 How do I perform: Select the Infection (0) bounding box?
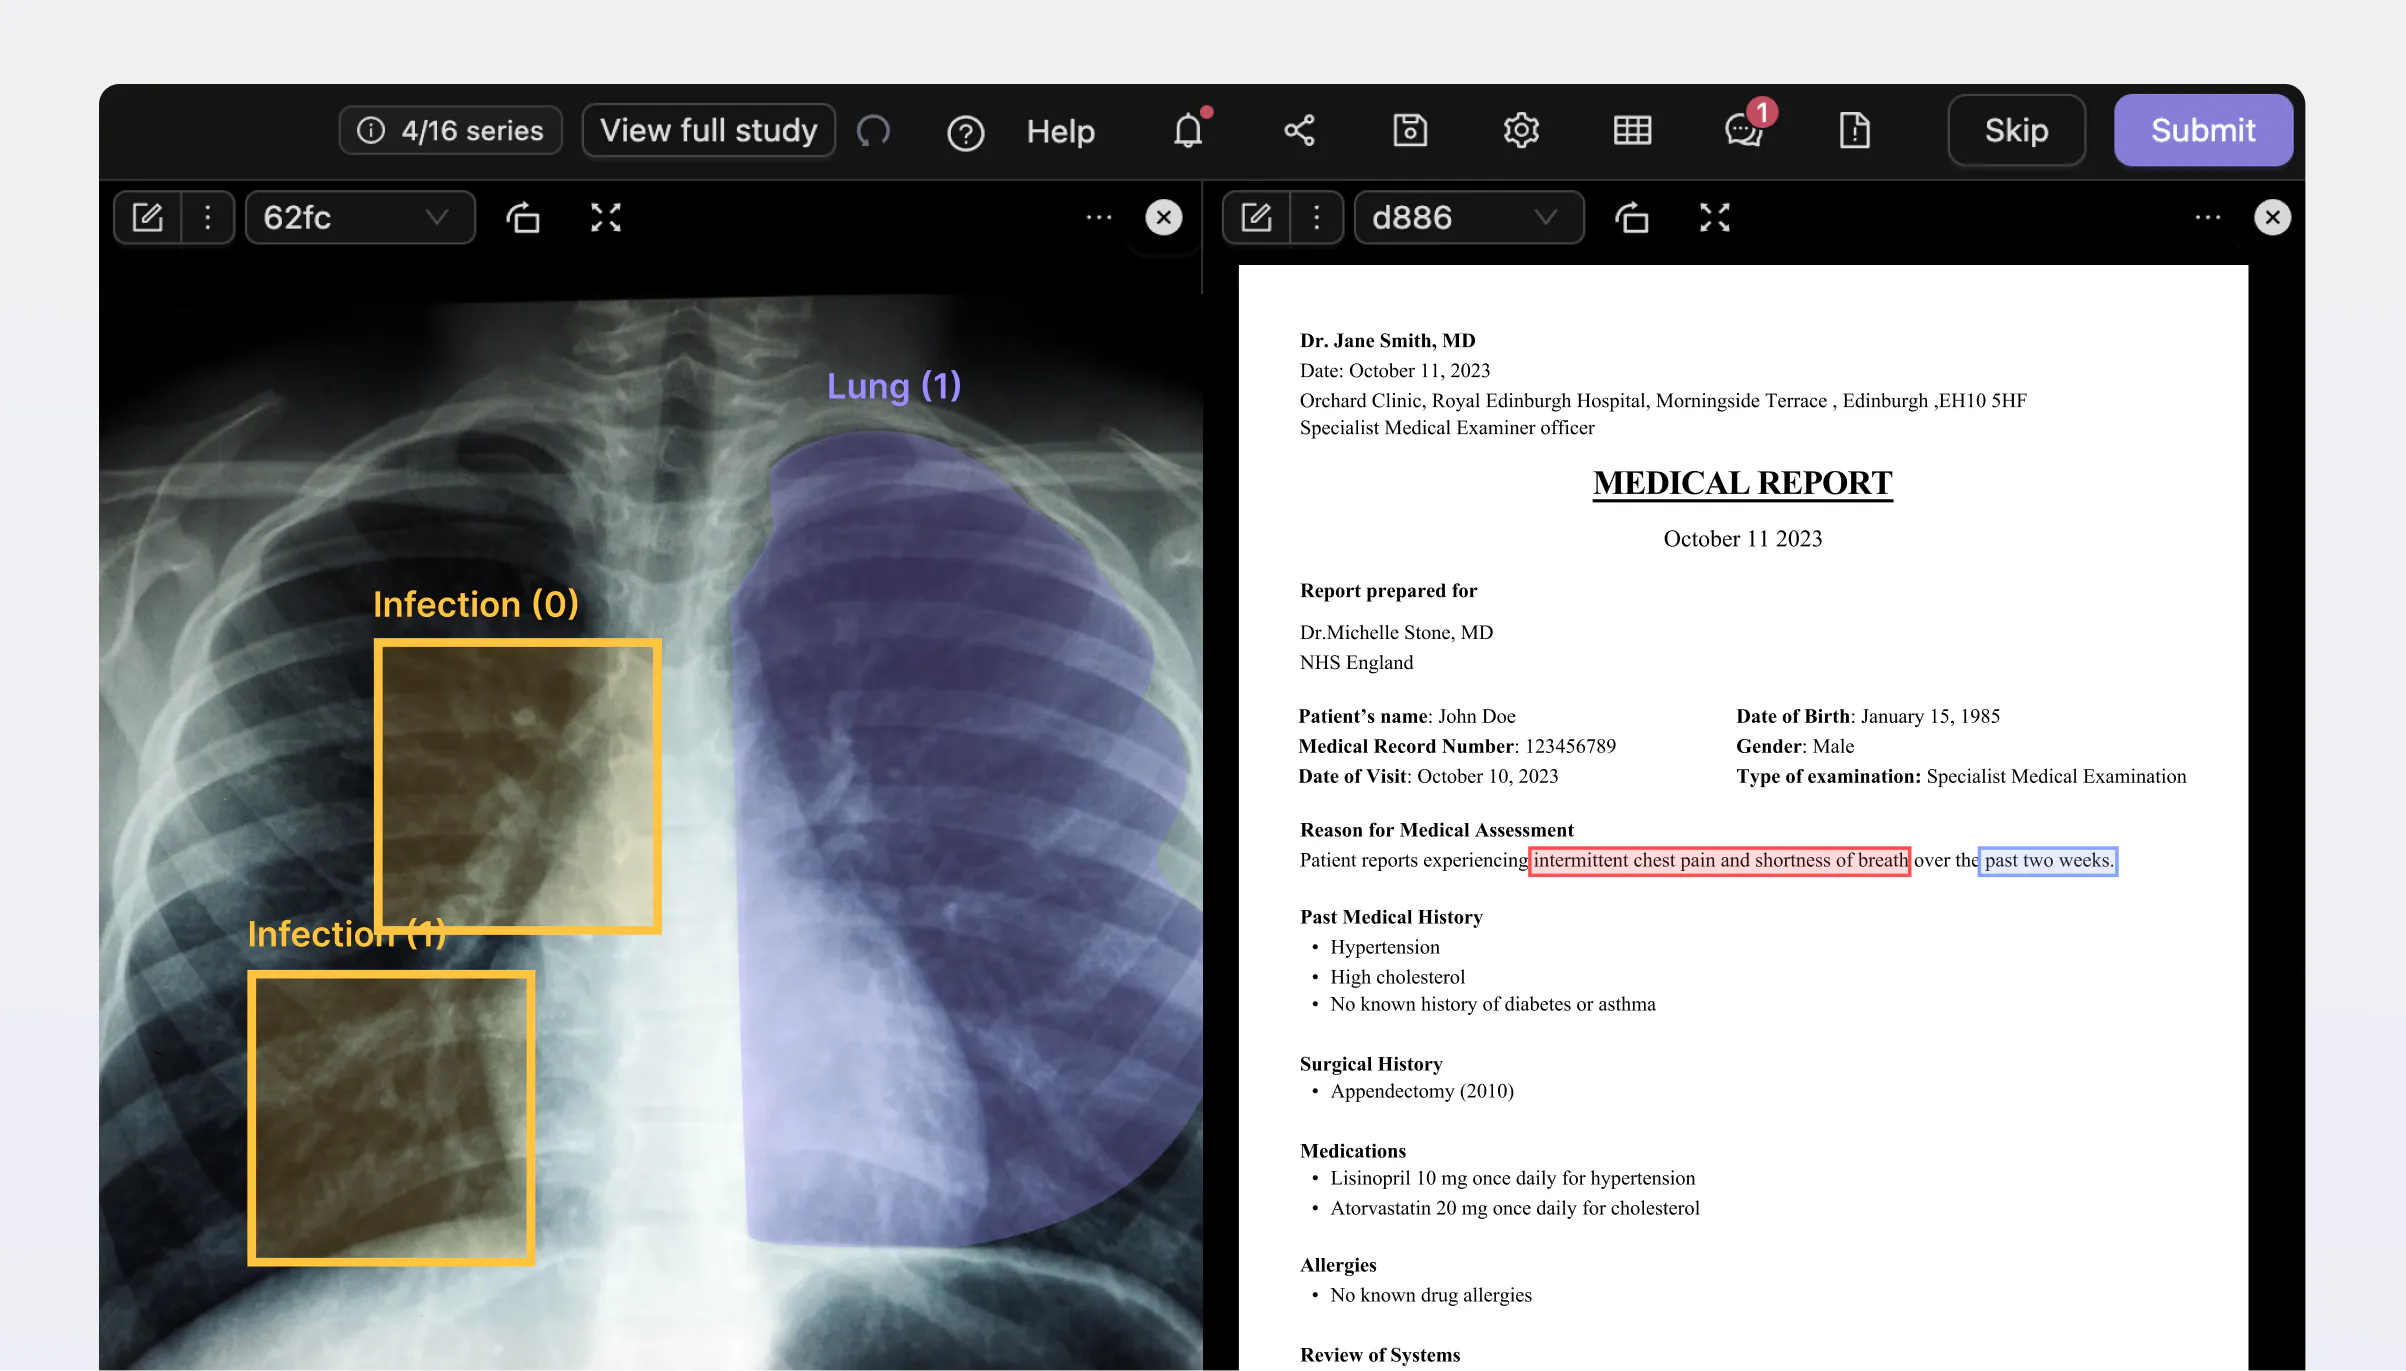pos(517,785)
